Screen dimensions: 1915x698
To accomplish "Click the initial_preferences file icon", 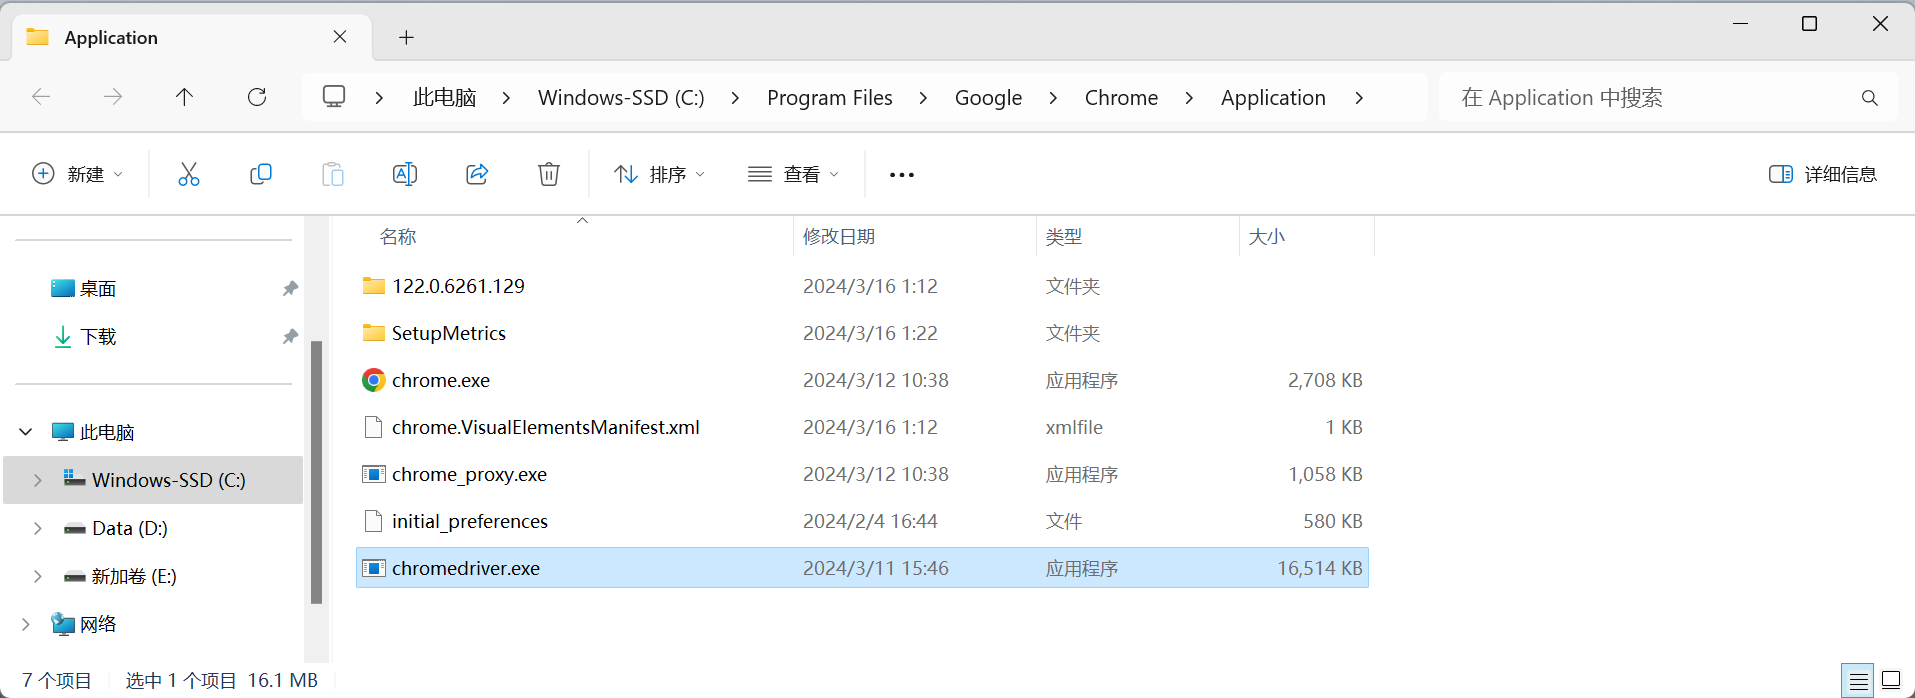I will pos(373,521).
